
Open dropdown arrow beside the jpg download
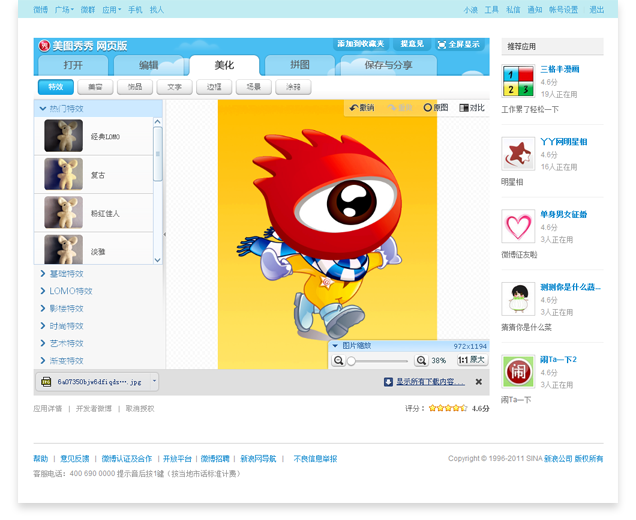click(x=154, y=381)
